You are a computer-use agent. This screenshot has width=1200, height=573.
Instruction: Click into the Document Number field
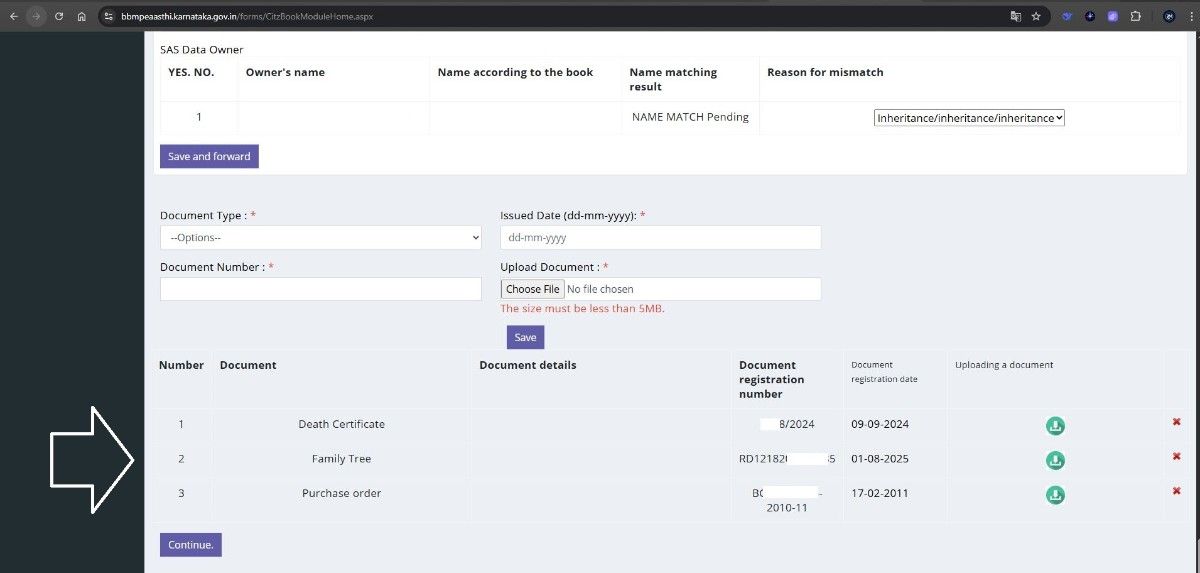click(x=321, y=289)
